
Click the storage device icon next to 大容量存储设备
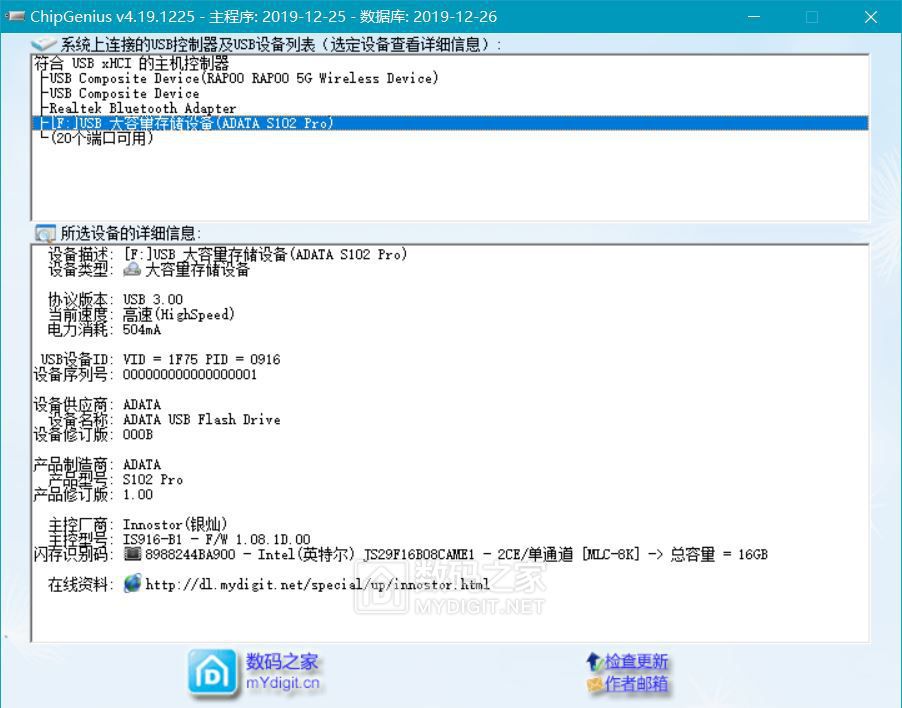tap(132, 269)
